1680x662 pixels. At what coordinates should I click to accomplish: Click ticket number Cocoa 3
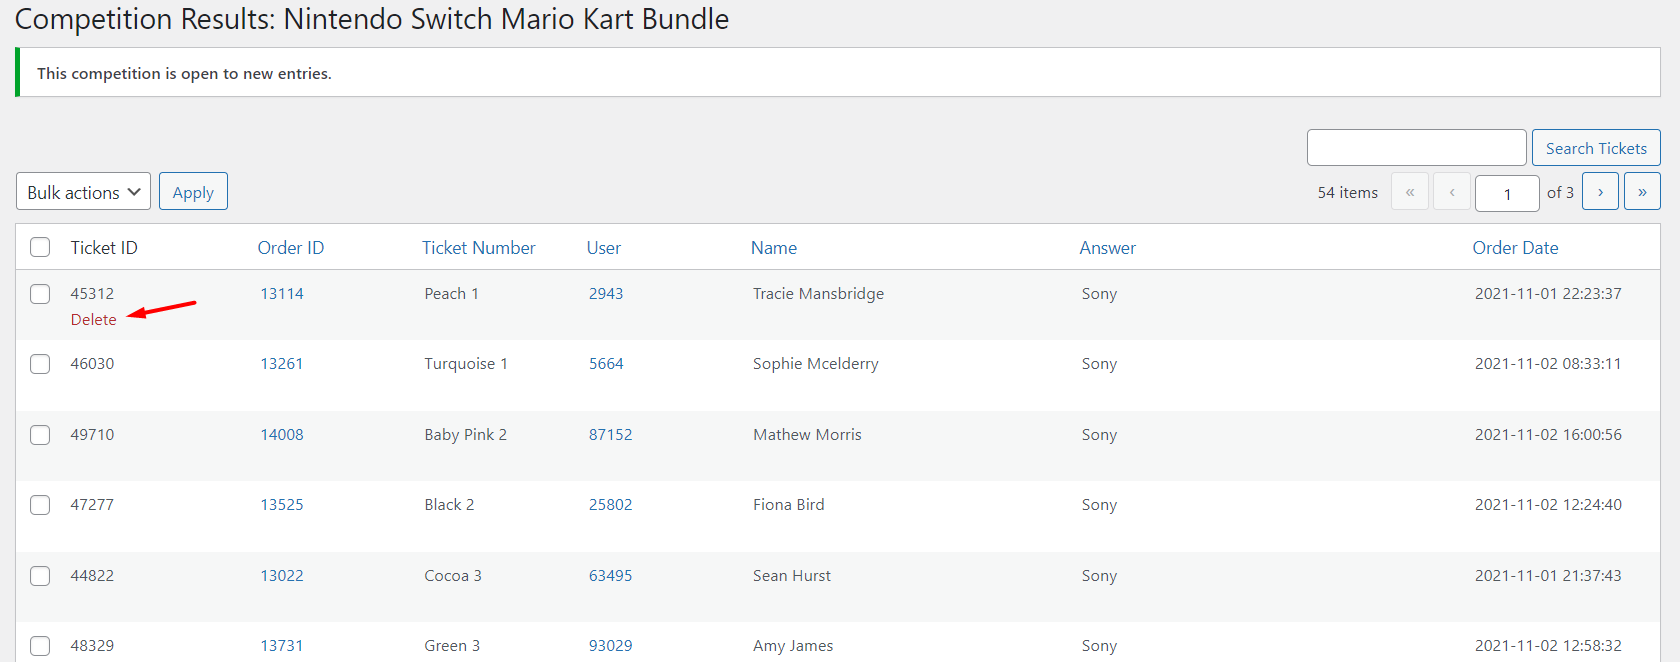click(x=453, y=576)
